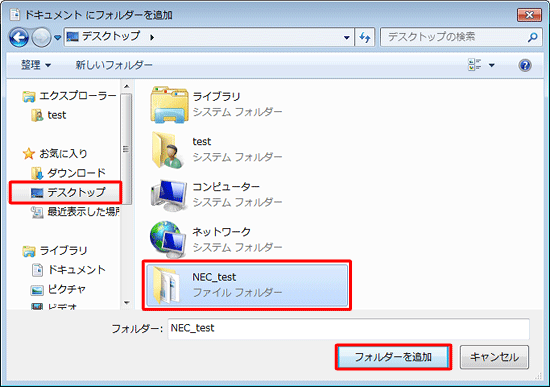Screen dimensions: 550x387
Task: Refresh the folder view
Action: click(365, 37)
